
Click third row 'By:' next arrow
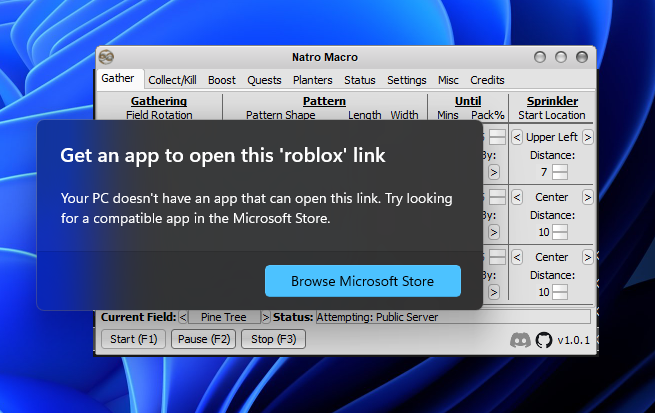494,292
